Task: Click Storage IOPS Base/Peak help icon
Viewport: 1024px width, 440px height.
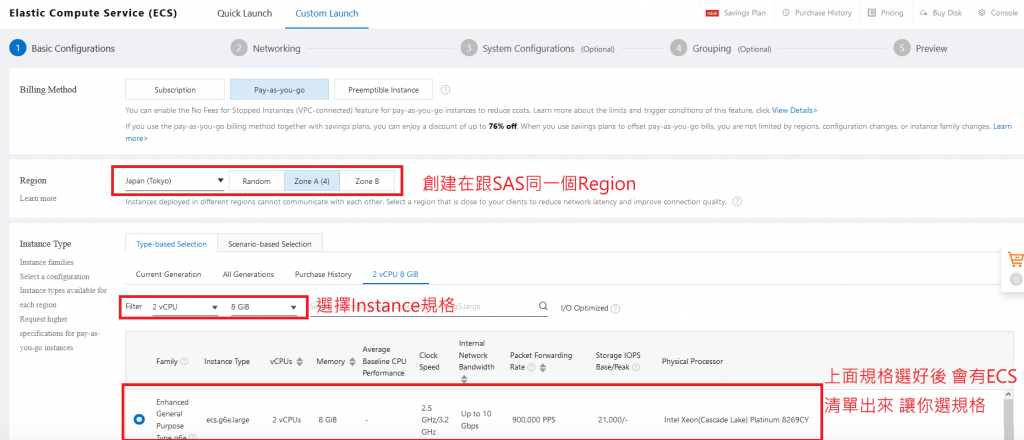Action: coord(635,368)
